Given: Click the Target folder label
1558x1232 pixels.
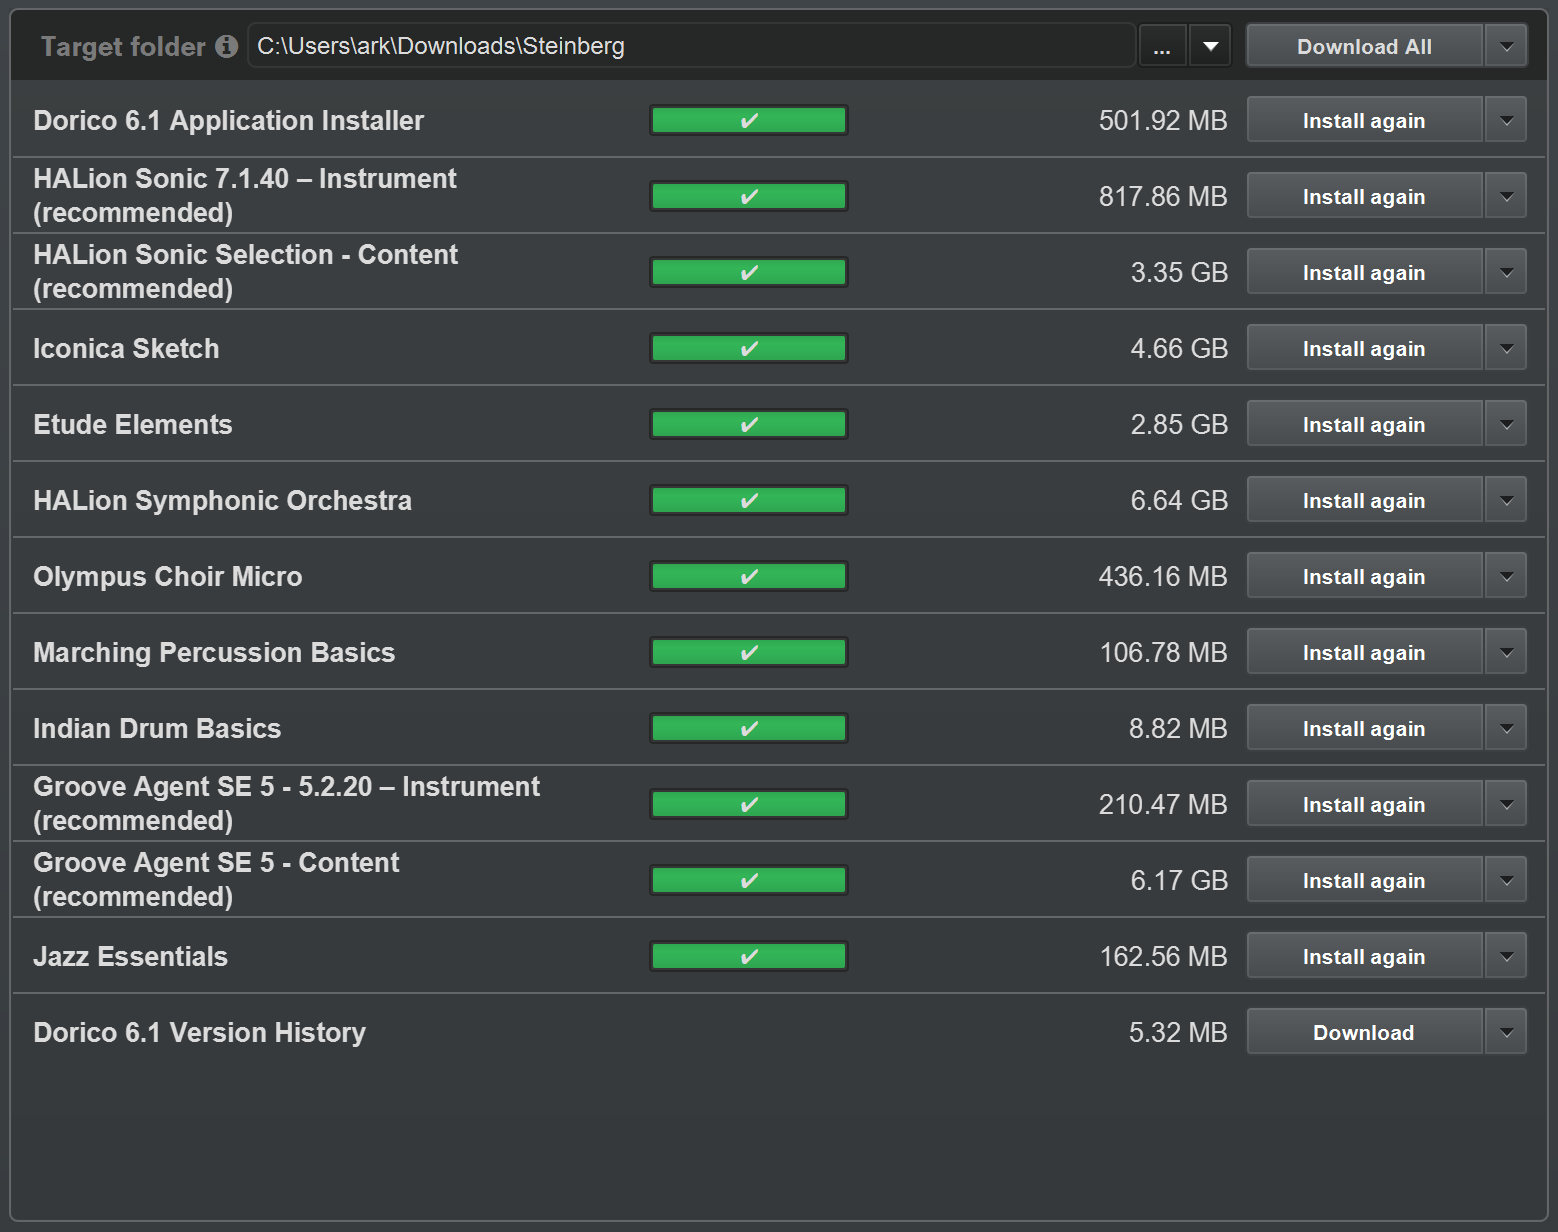Looking at the screenshot, I should tap(123, 47).
